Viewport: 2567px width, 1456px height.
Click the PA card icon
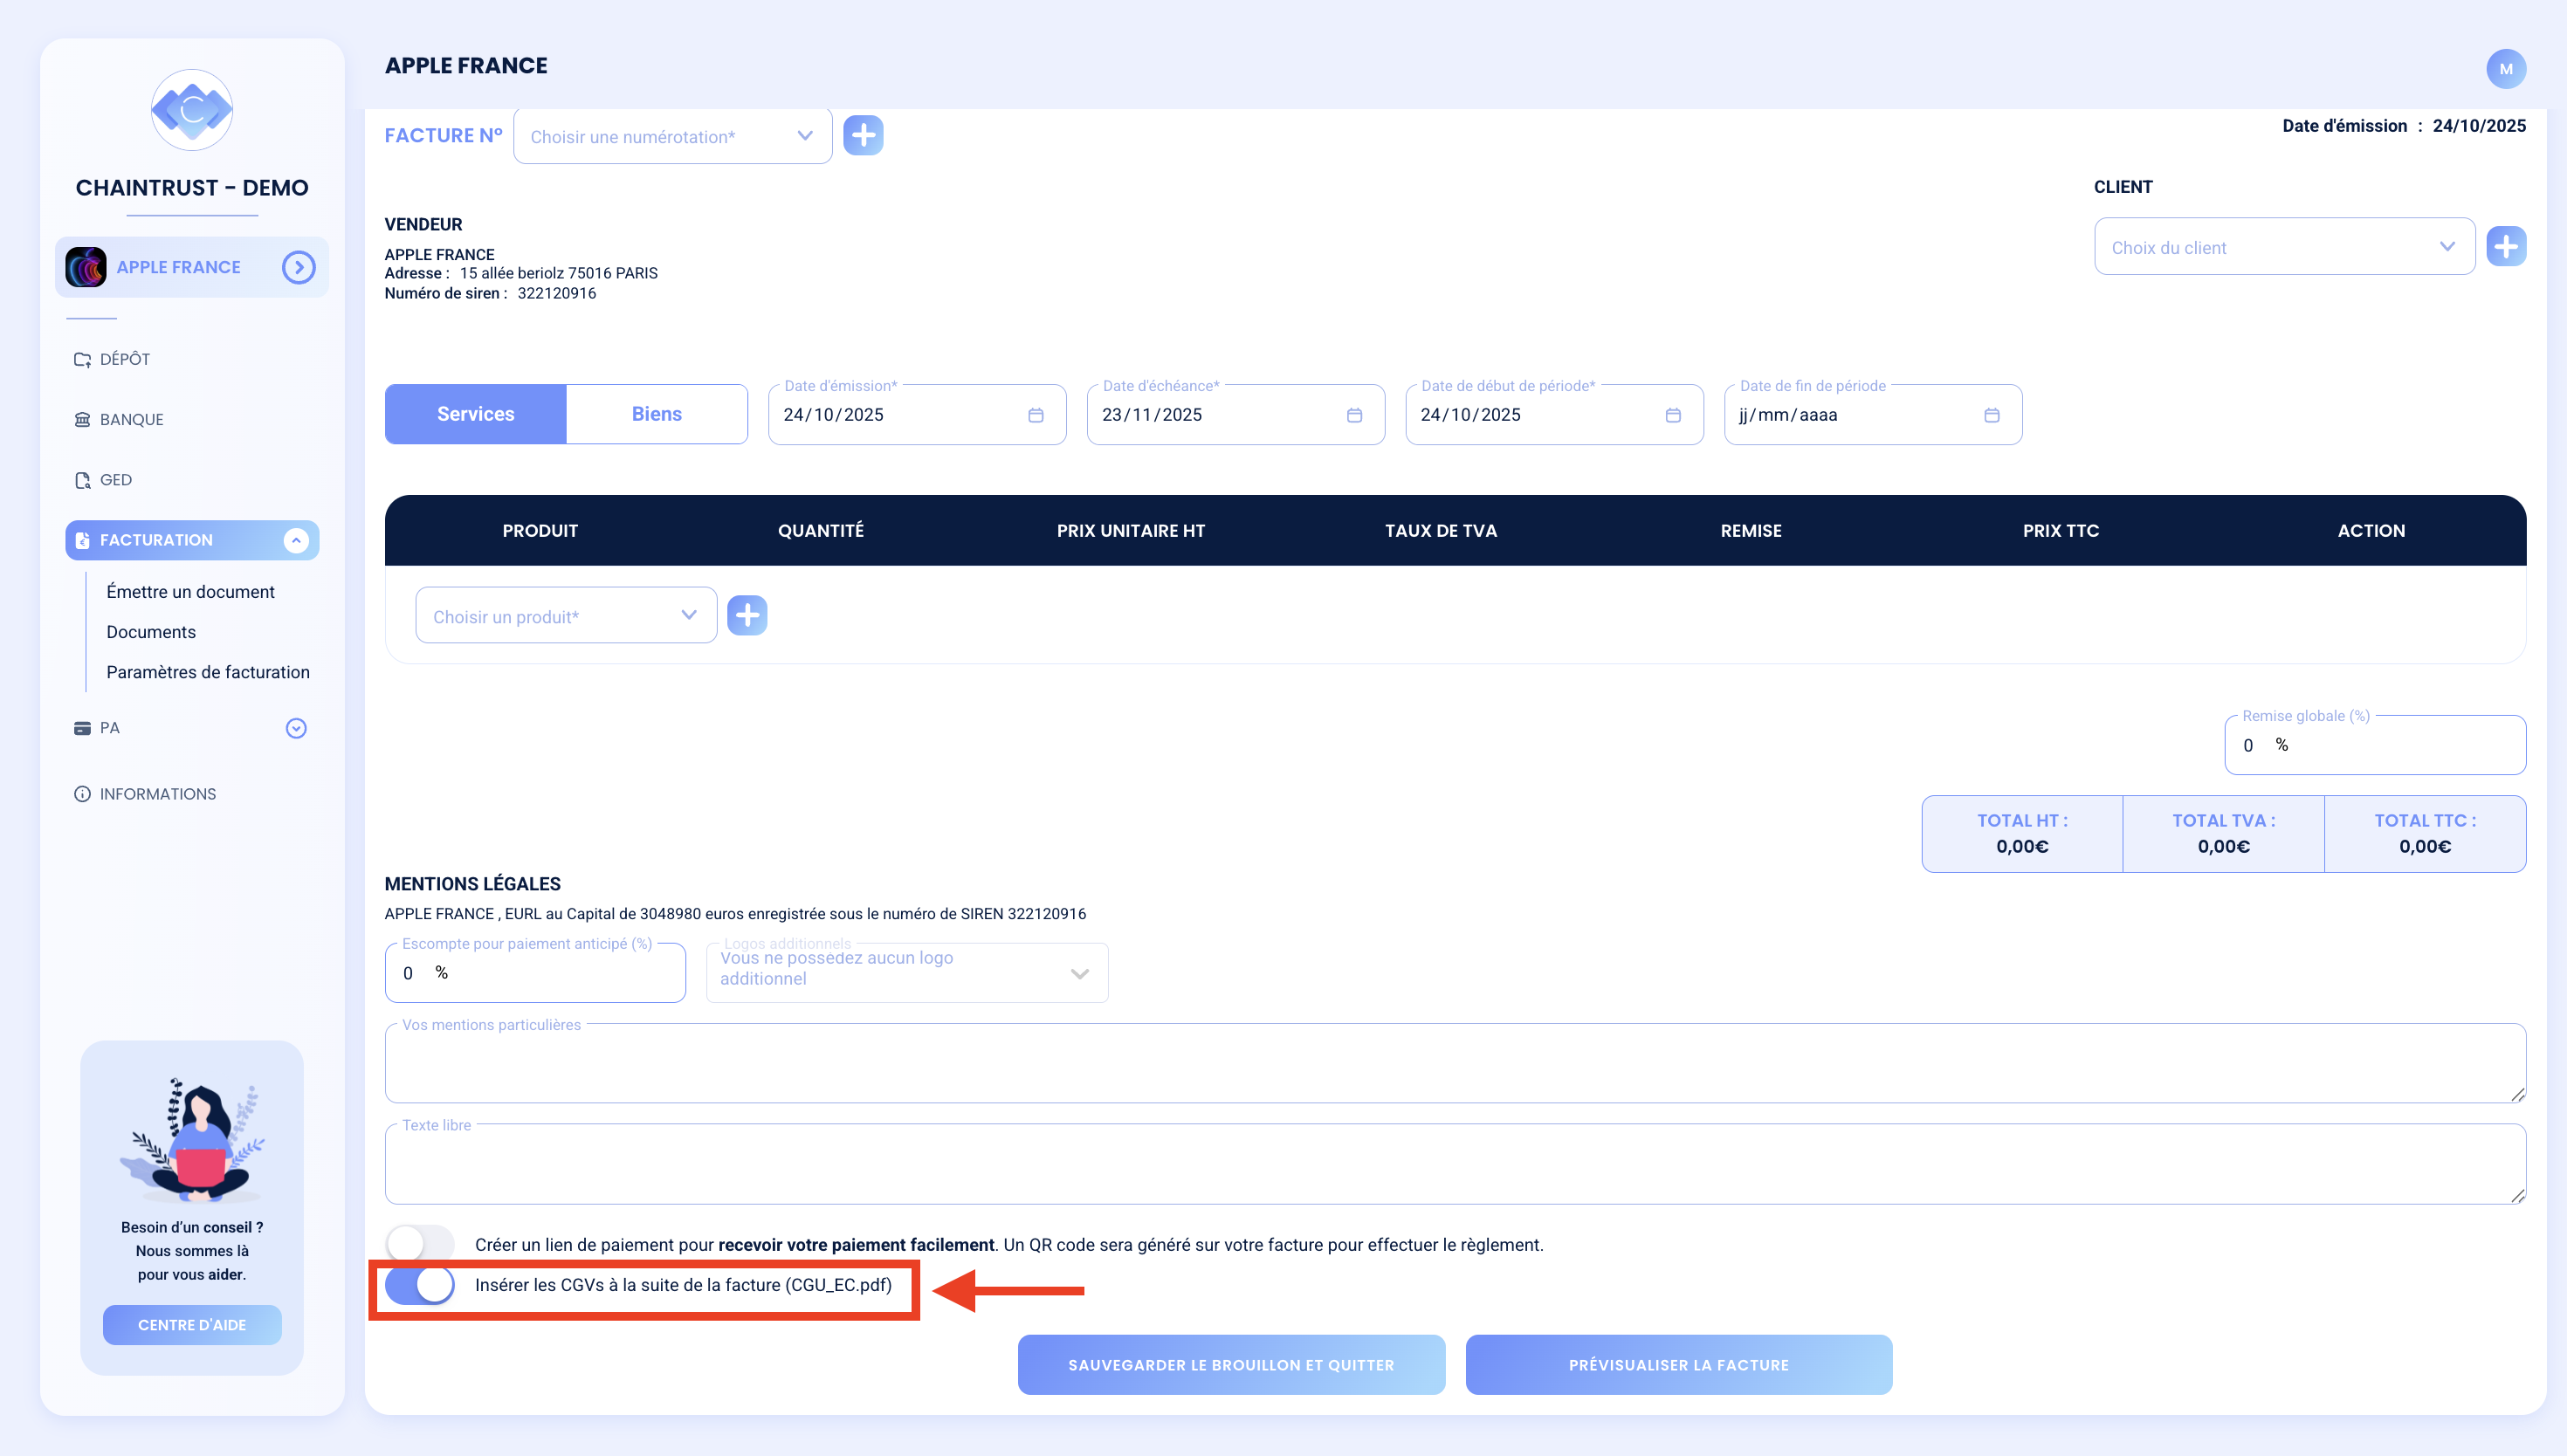pos(82,728)
